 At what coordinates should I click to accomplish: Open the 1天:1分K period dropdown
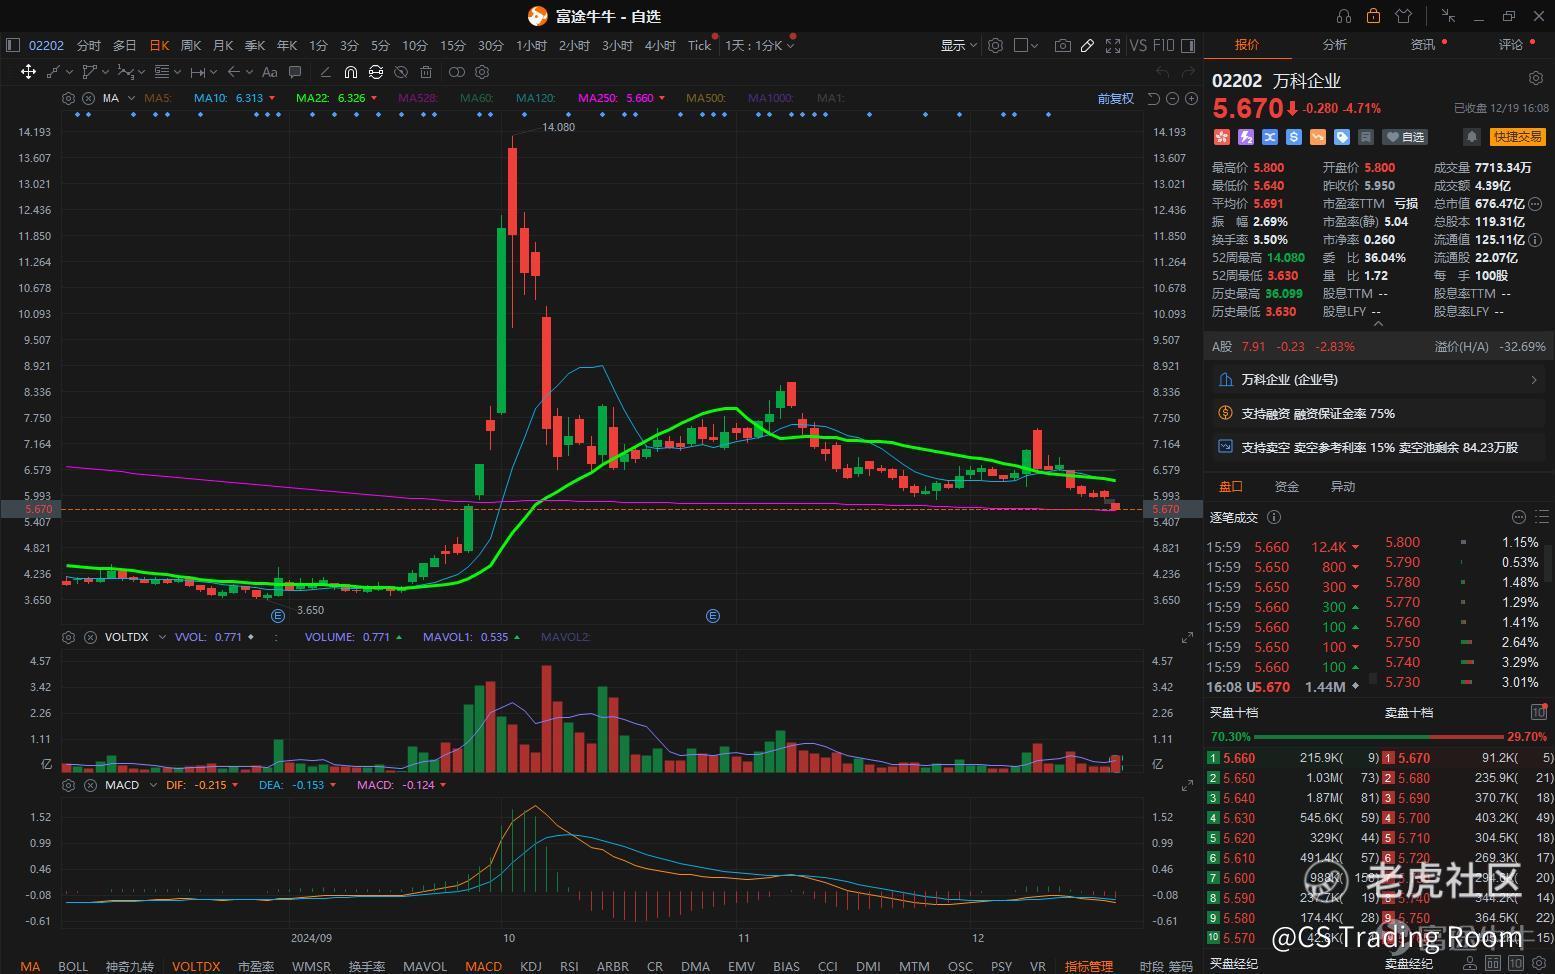760,45
